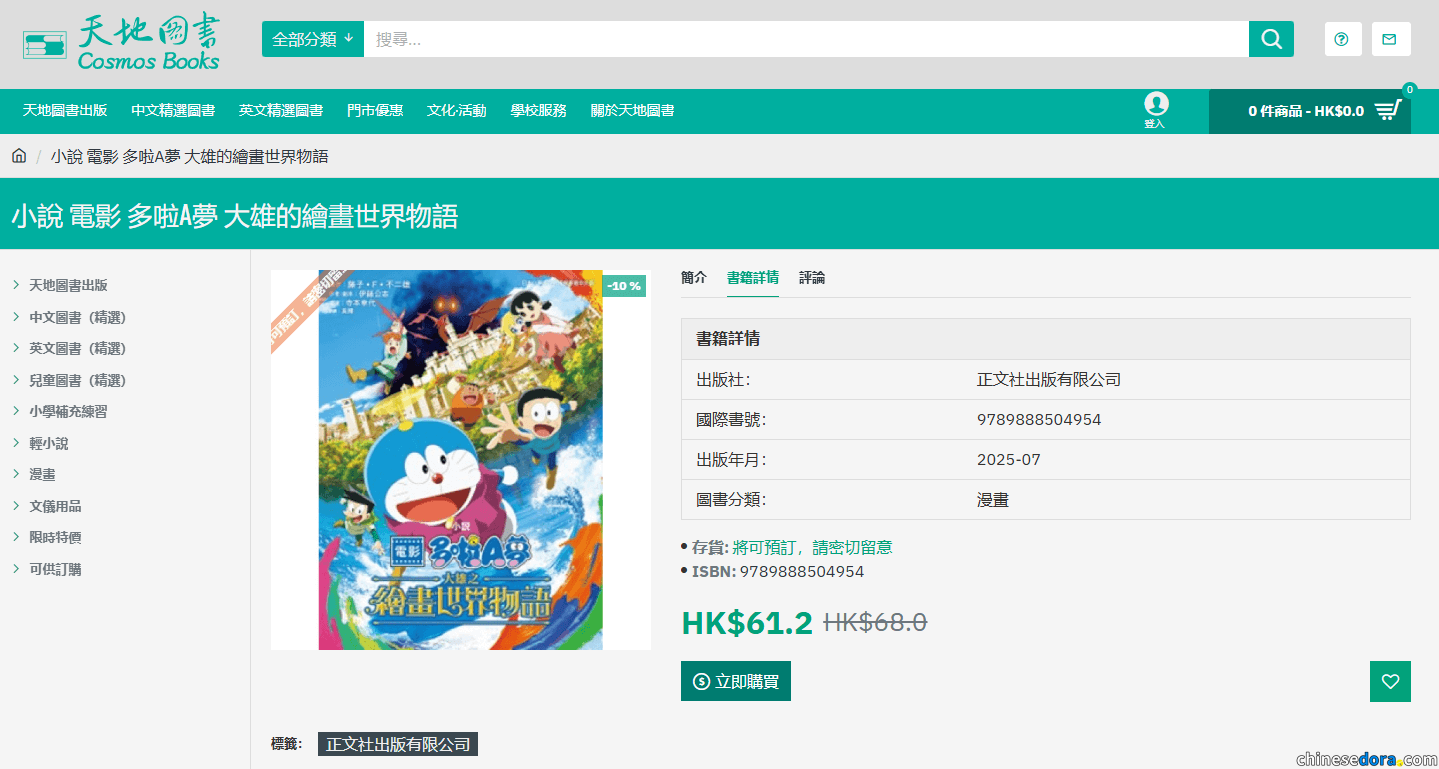
Task: Open the 全部分類 category dropdown
Action: coord(312,39)
